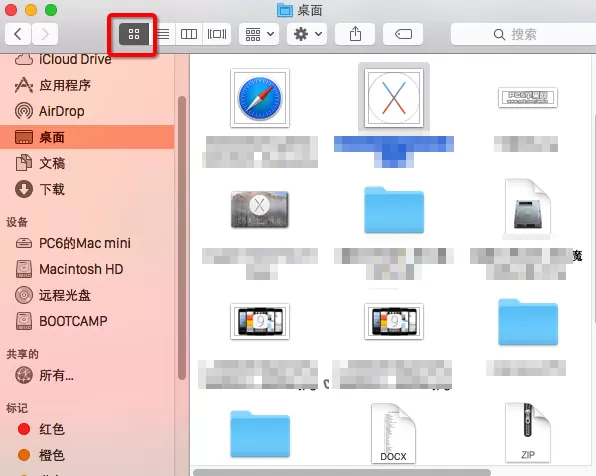Select the DOCX document file
596x476 pixels.
click(x=393, y=433)
